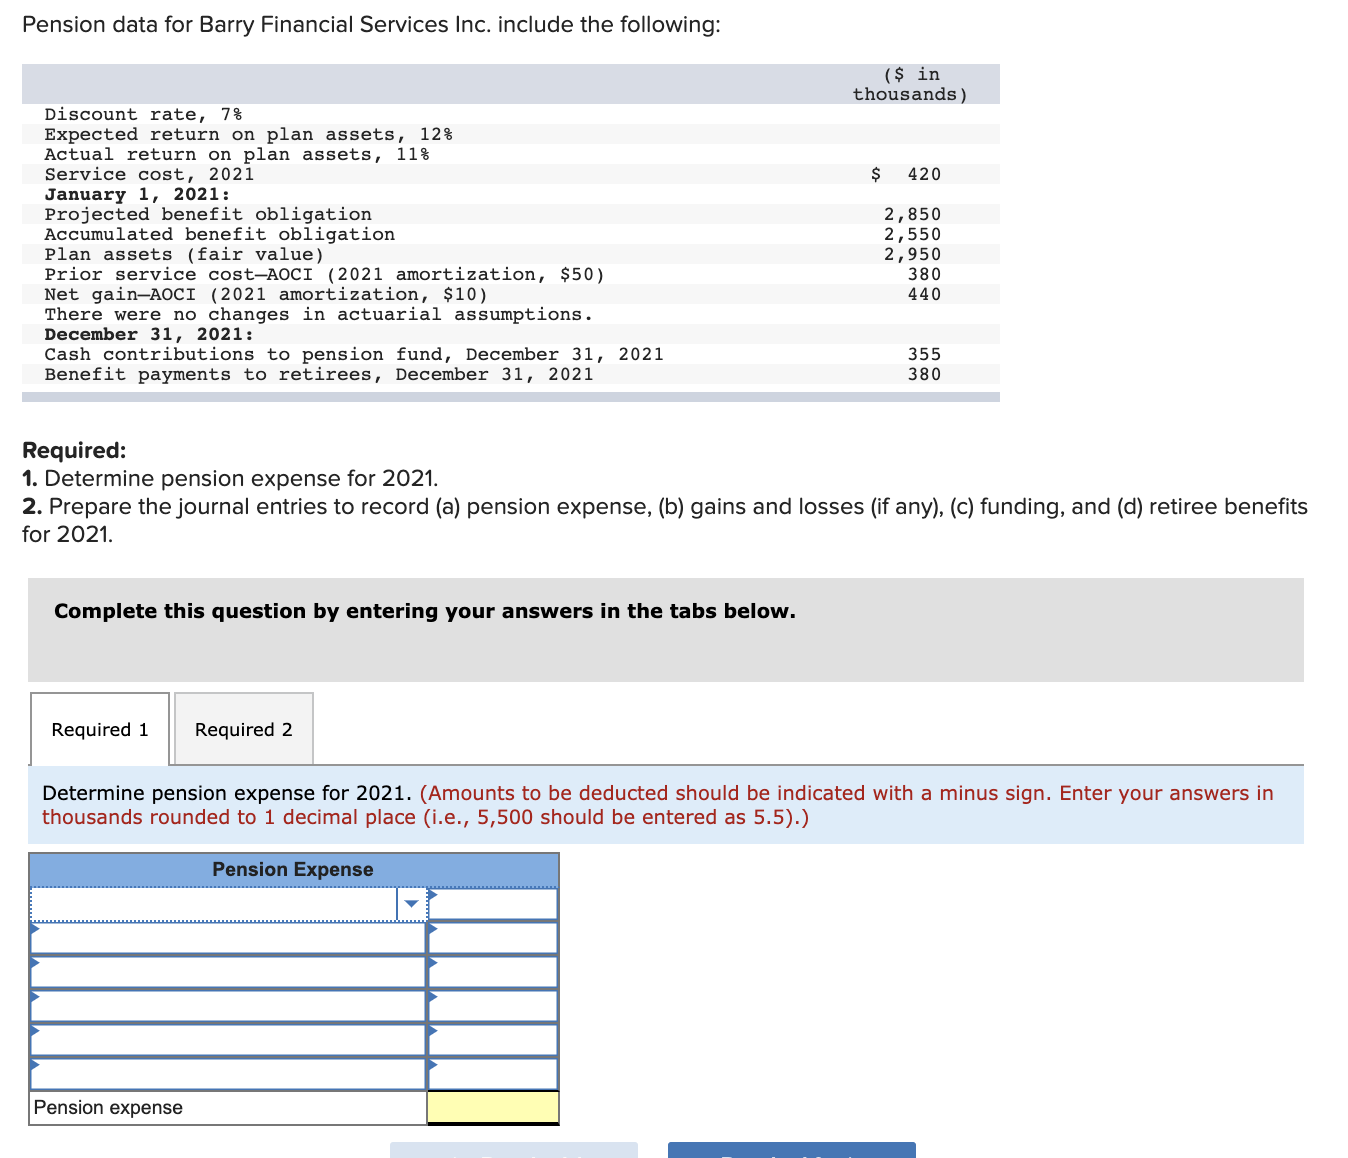Viewport: 1348px width, 1158px height.
Task: Select the 'Pension expense' total row label
Action: click(x=108, y=1108)
